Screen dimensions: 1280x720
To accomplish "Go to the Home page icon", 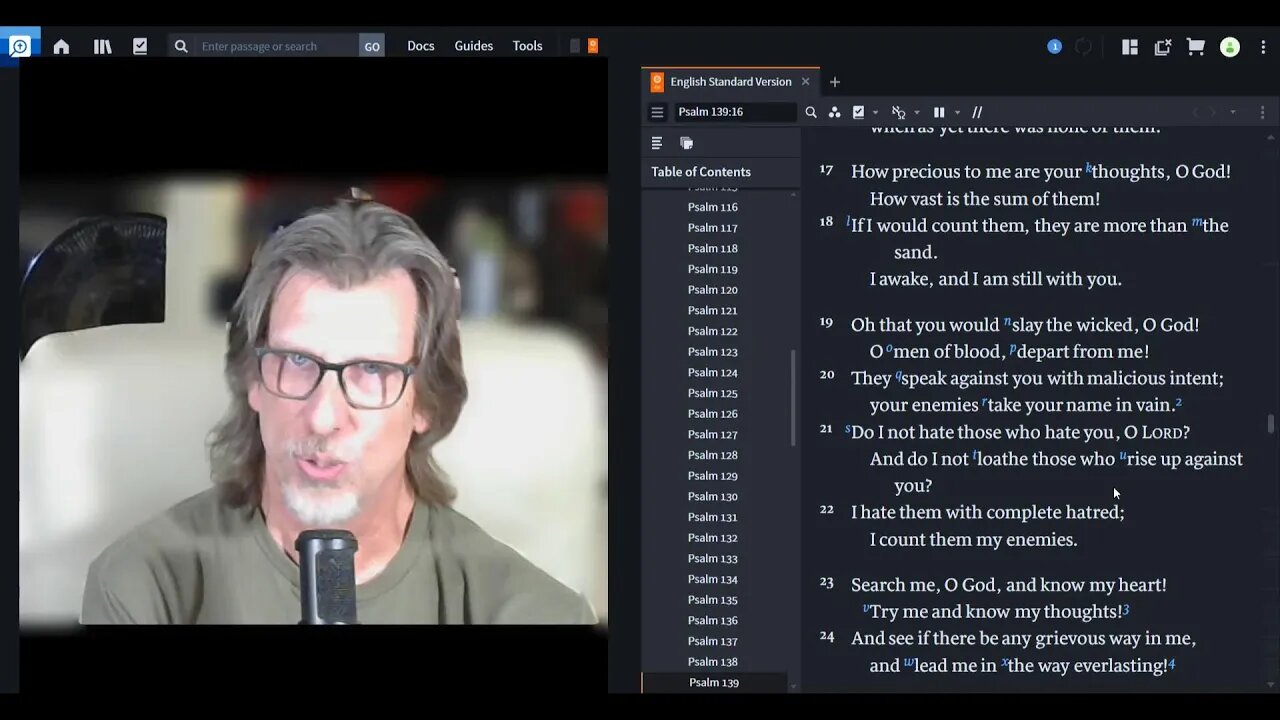I will click(x=61, y=46).
